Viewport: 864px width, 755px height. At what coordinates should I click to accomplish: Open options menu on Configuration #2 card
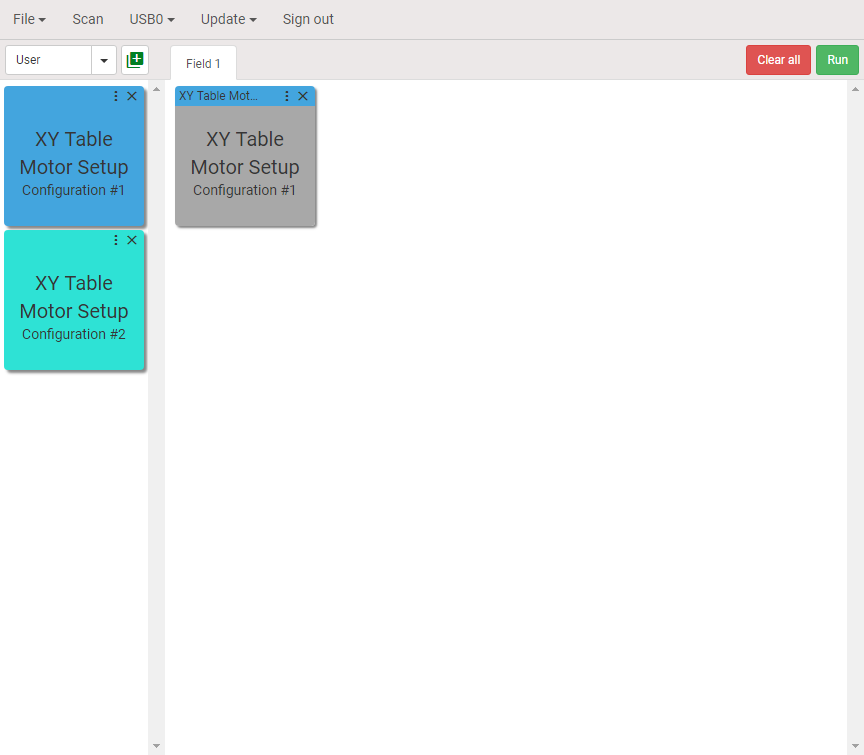click(116, 240)
